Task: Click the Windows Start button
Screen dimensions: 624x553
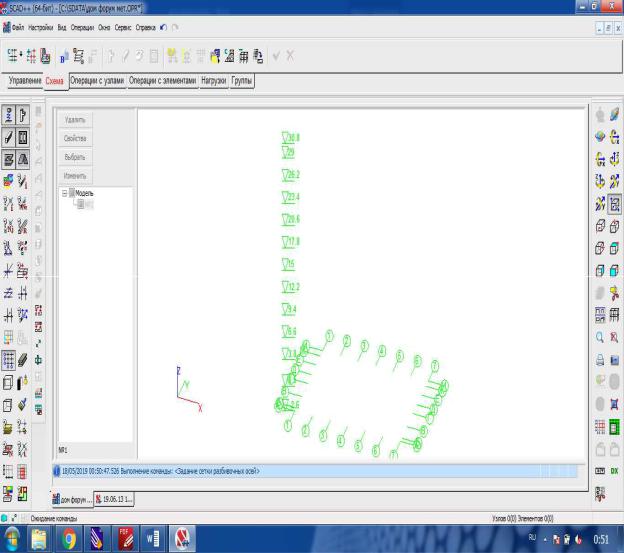Action: coord(12,539)
